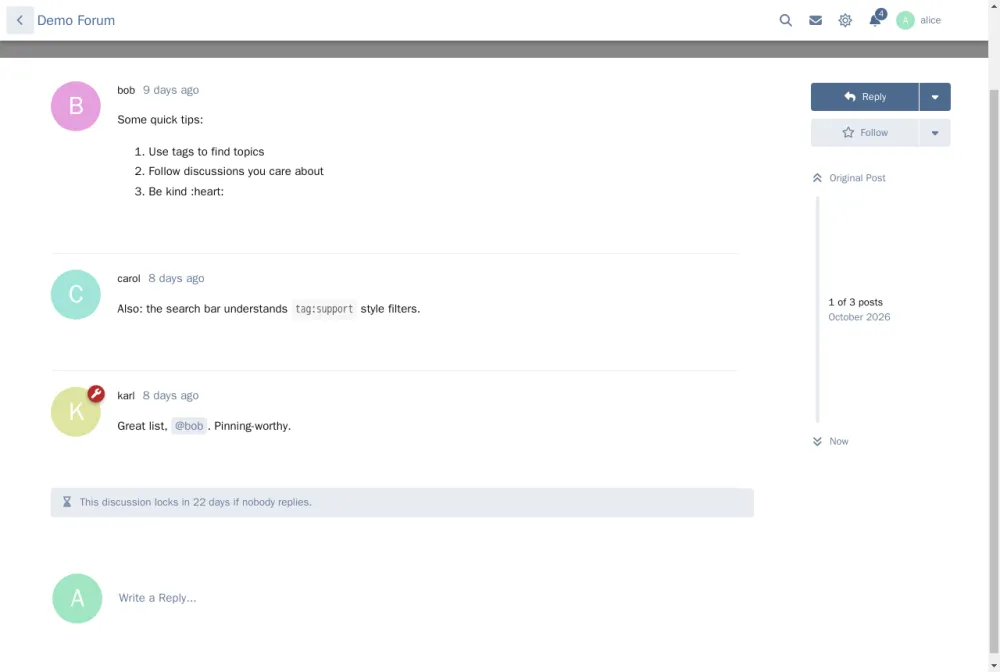Click the tag:support code snippet
Viewport: 1000px width, 672px height.
tap(324, 309)
